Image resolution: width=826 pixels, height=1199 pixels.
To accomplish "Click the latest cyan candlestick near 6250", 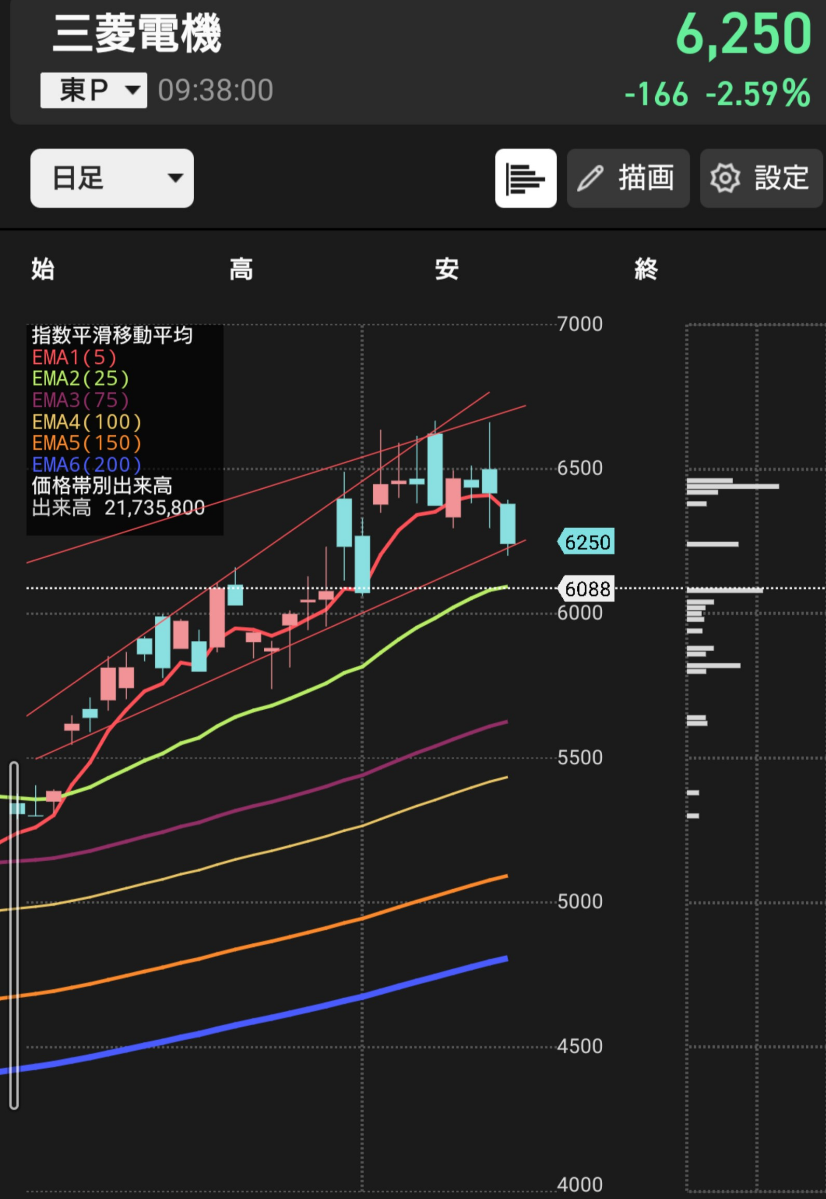I will [x=508, y=525].
